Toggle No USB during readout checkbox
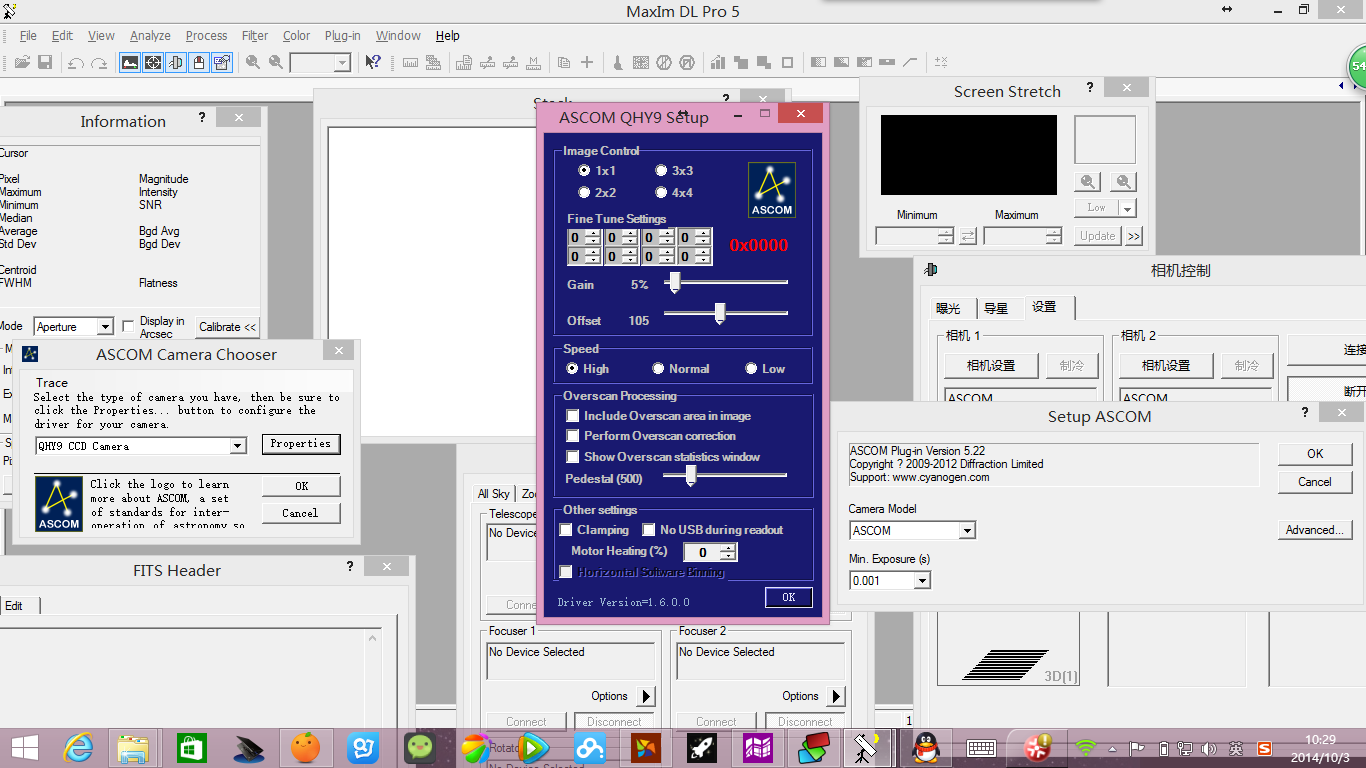This screenshot has width=1366, height=768. pos(649,530)
